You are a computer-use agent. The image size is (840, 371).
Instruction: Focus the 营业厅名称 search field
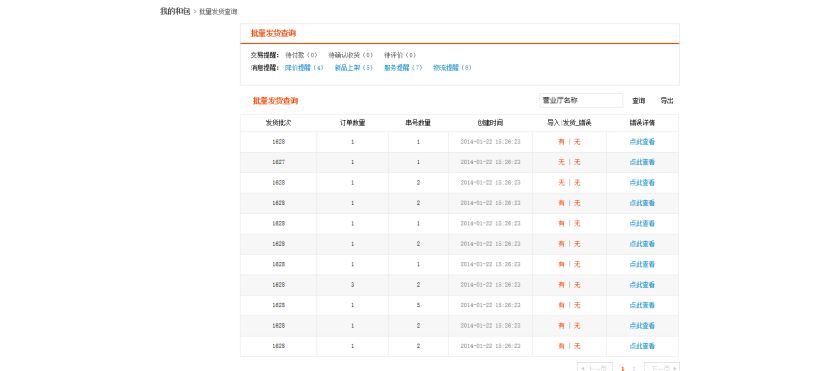pos(581,101)
